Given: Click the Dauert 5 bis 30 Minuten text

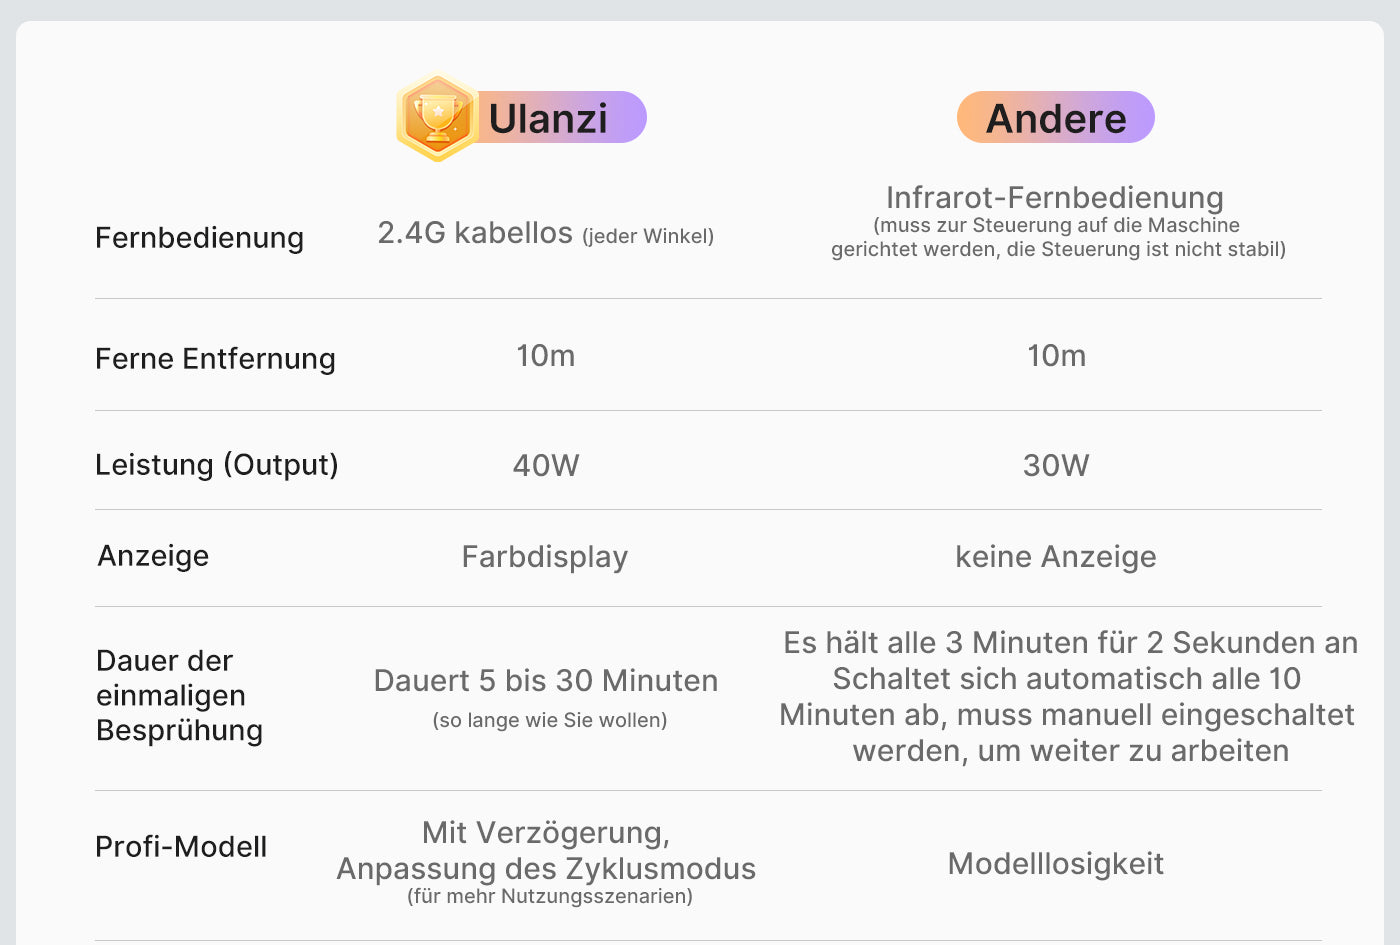Looking at the screenshot, I should coord(546,681).
